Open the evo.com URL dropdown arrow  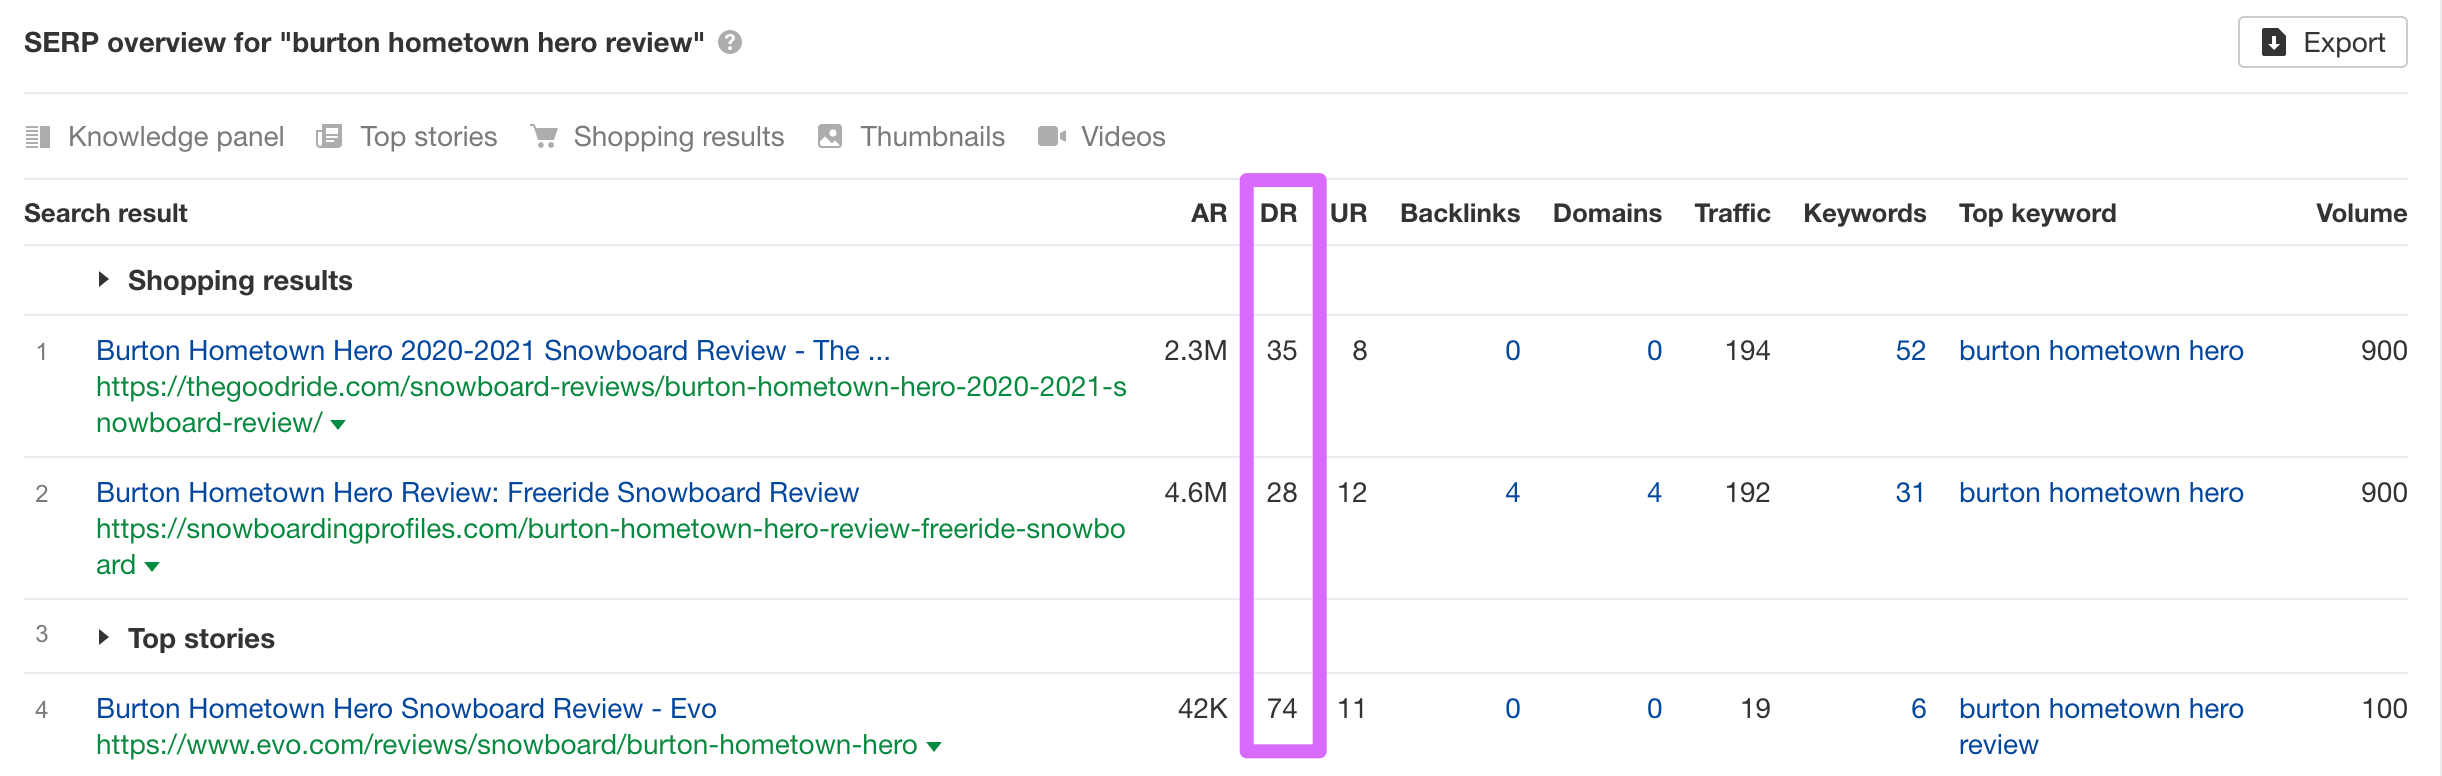tap(934, 747)
